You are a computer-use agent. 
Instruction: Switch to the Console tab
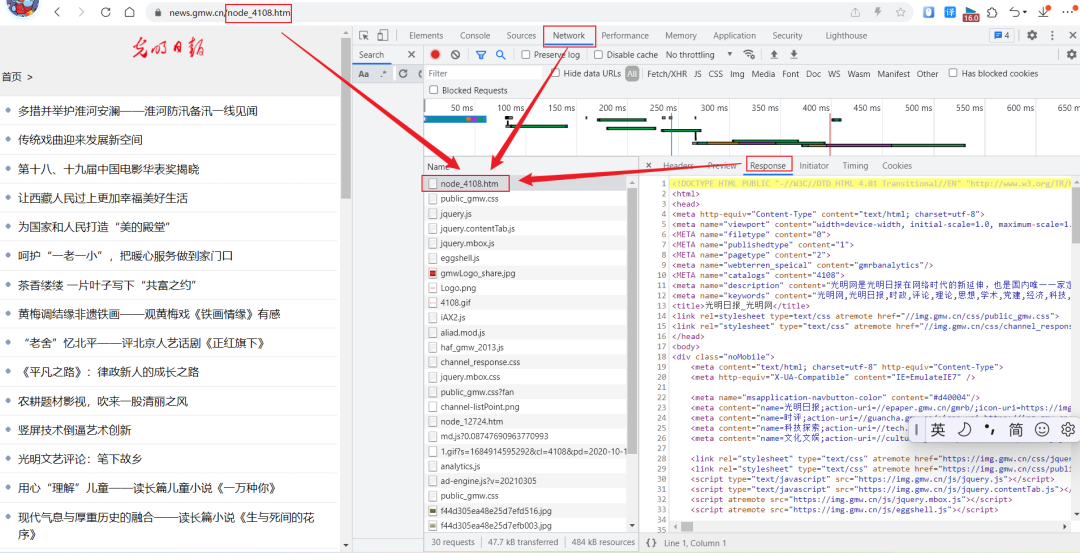point(475,36)
